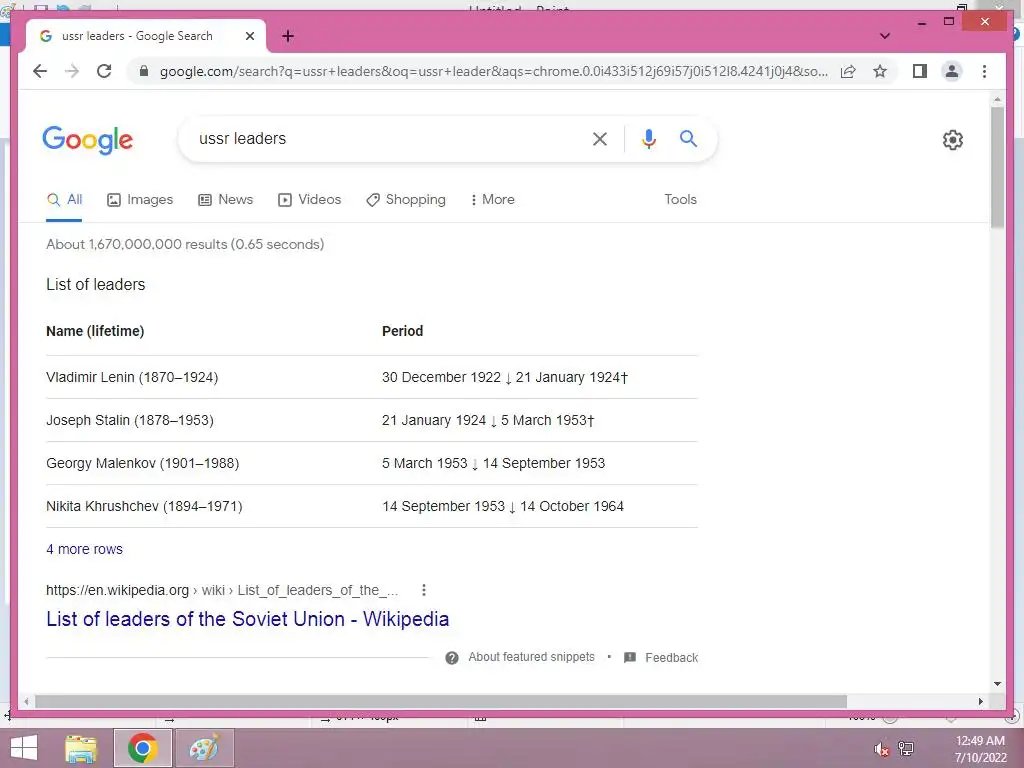Click vertical scrollbar down arrow

997,684
